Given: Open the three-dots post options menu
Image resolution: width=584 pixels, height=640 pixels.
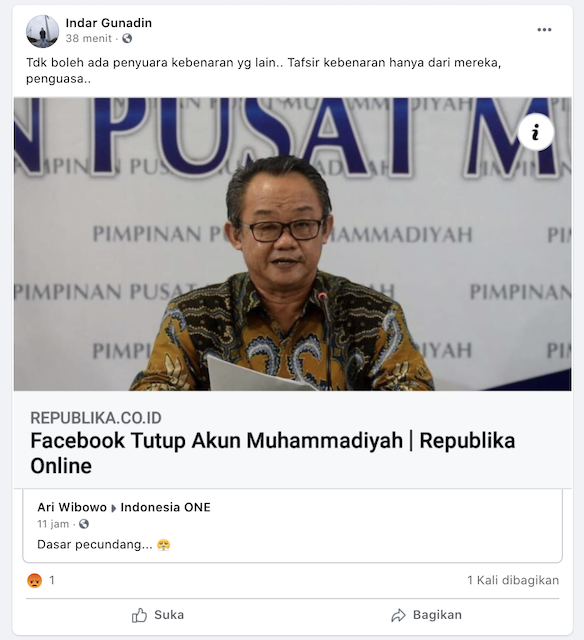Looking at the screenshot, I should click(x=544, y=30).
